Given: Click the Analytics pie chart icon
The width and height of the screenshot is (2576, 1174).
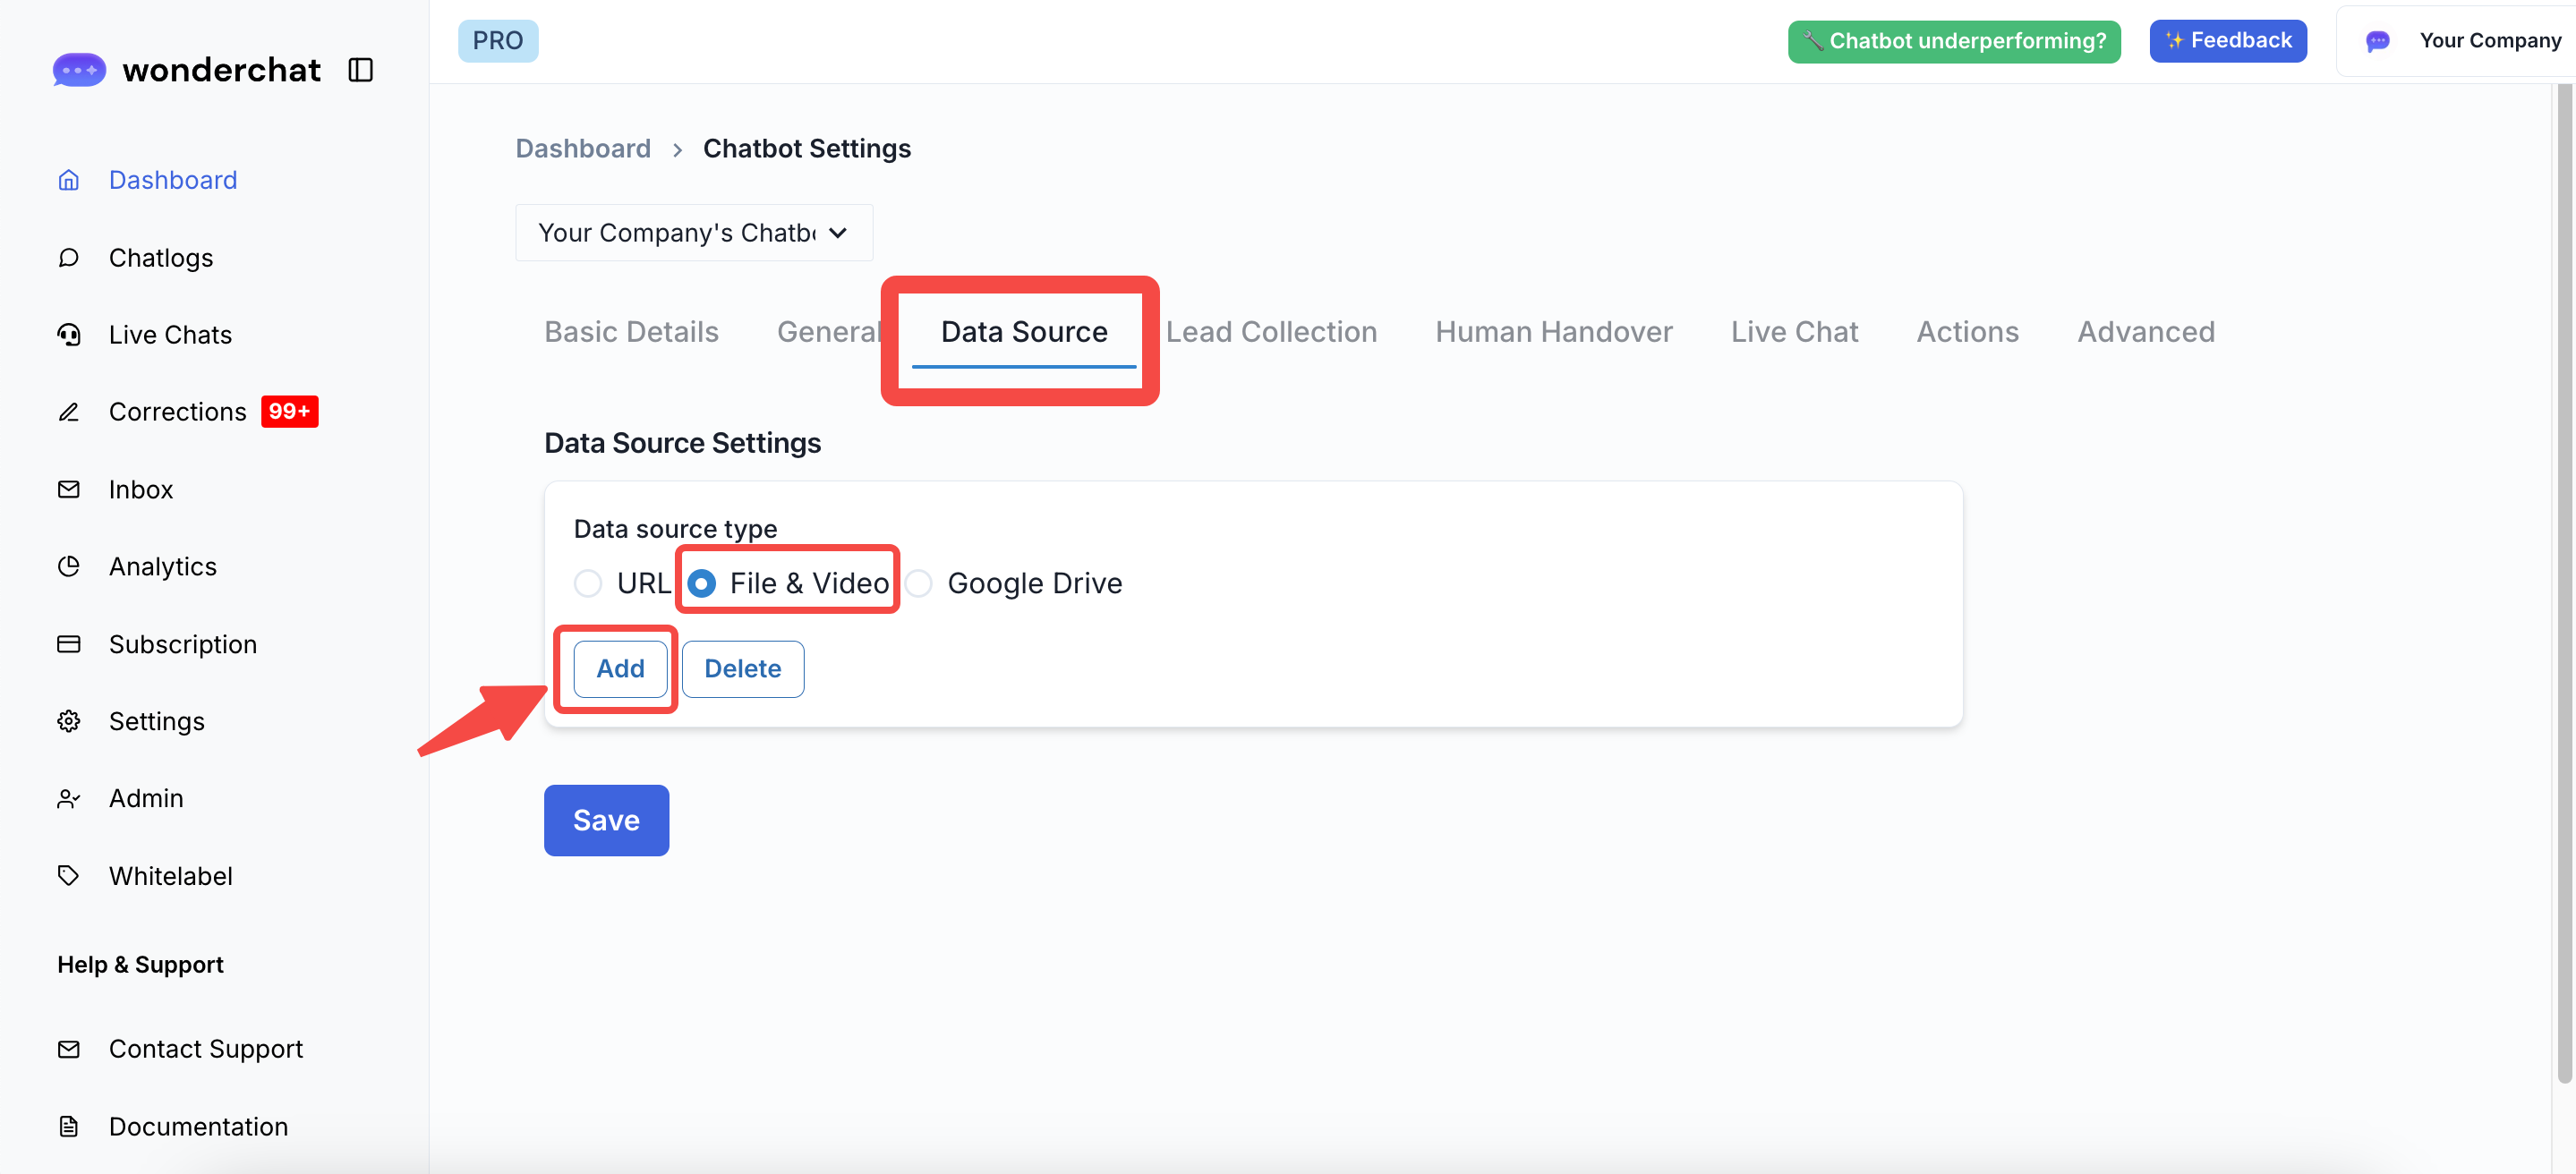Looking at the screenshot, I should [68, 567].
